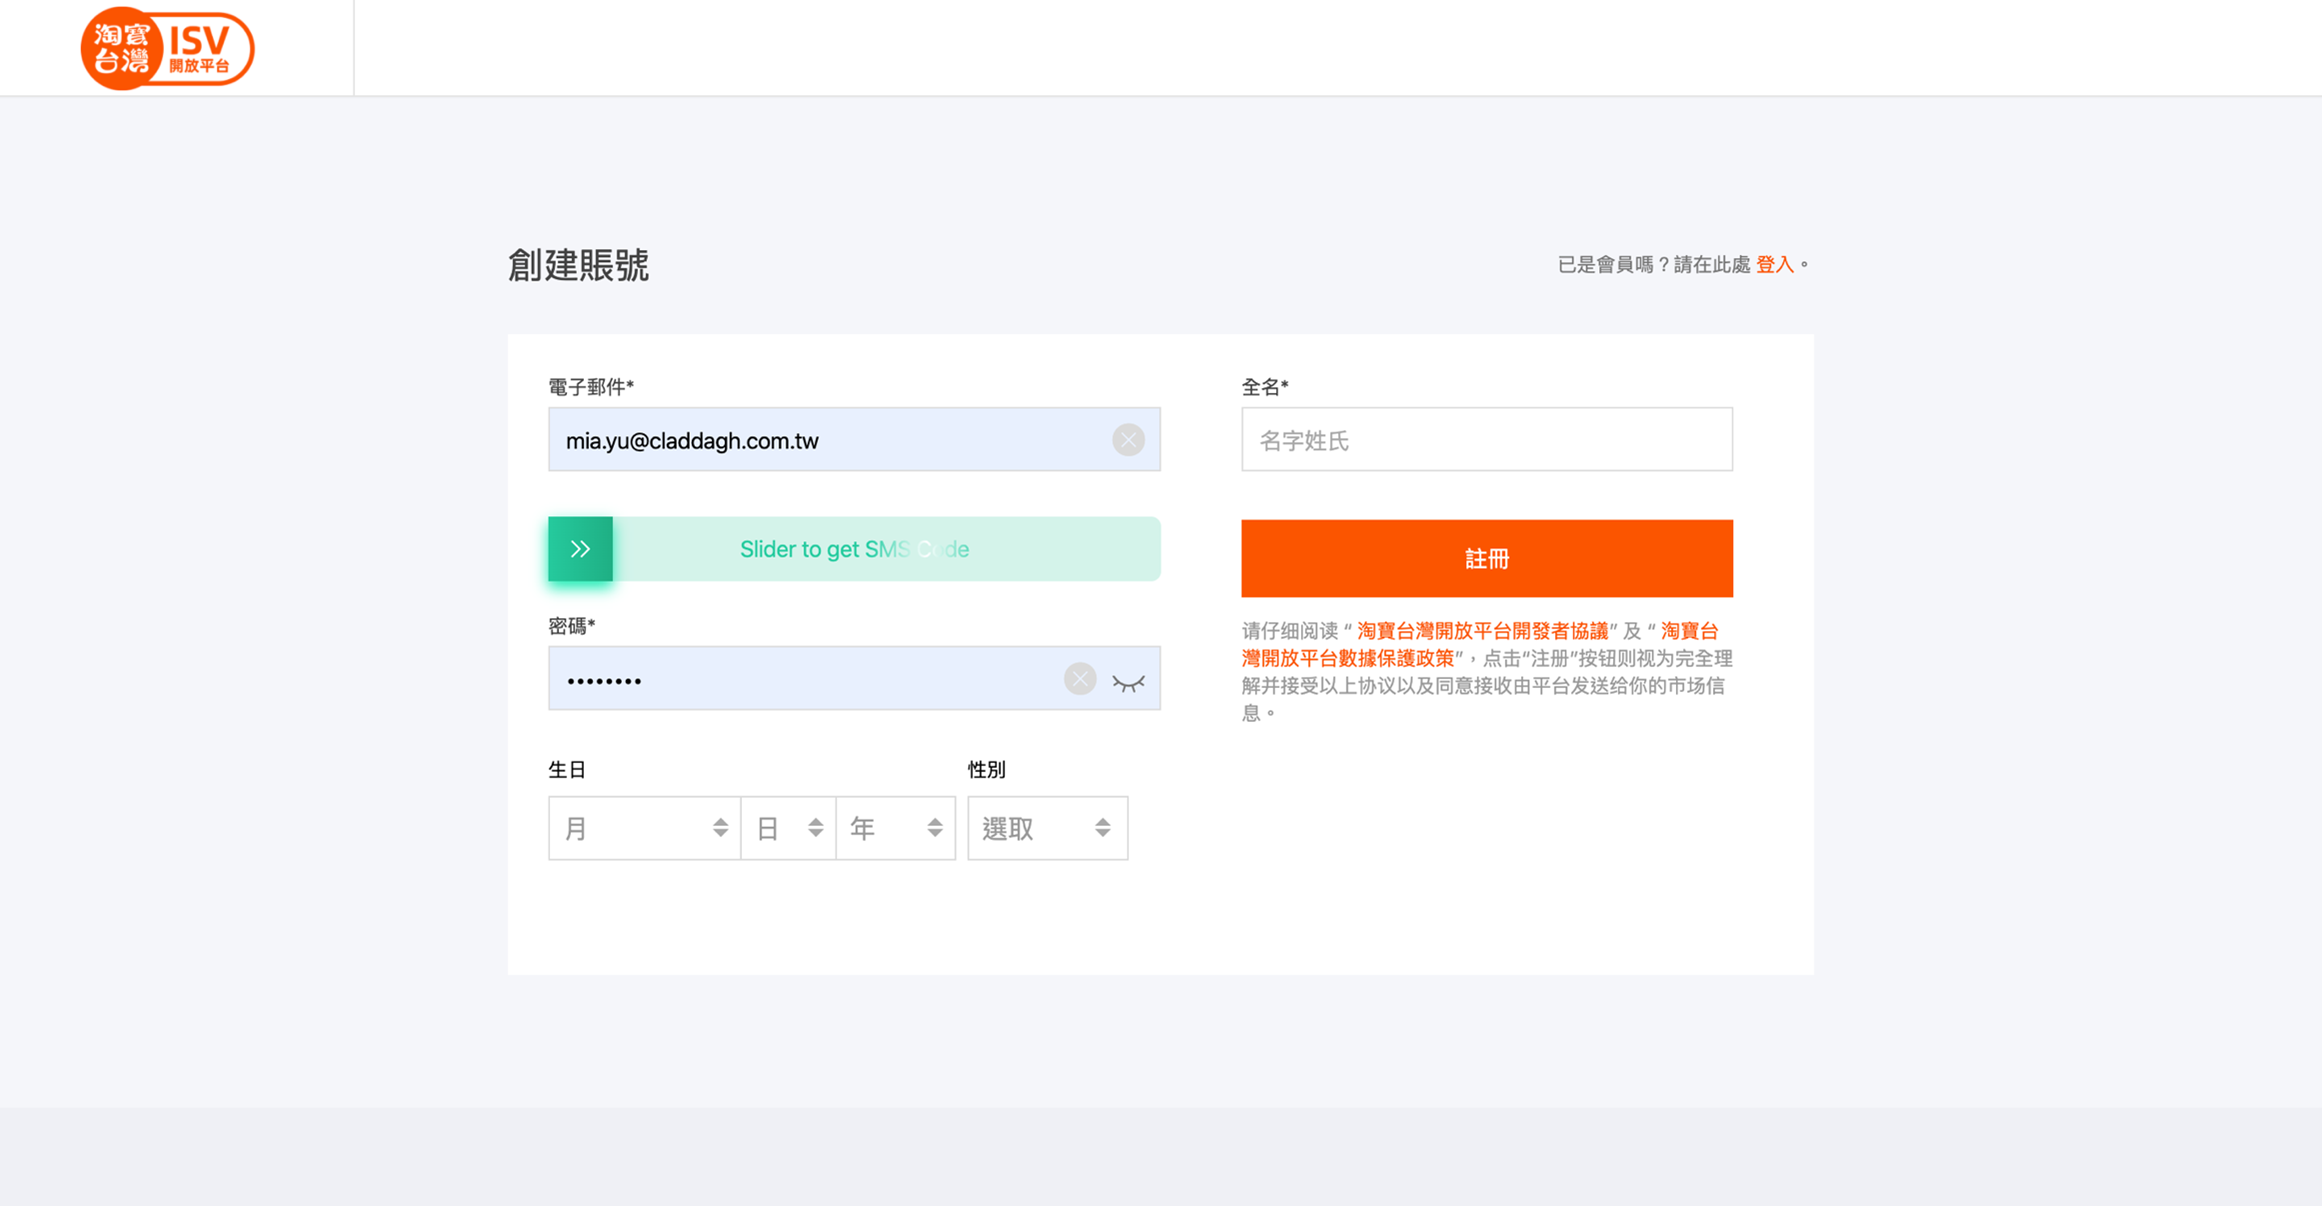Screen dimensions: 2322x1206
Task: Follow the 登入 login link
Action: (x=1775, y=264)
